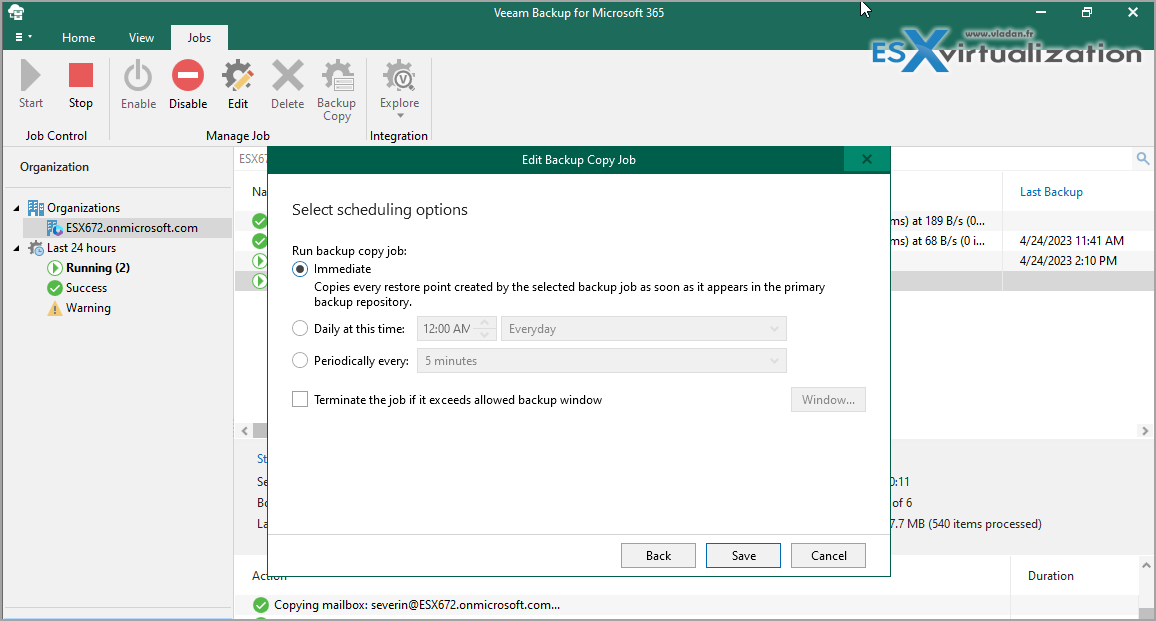Open the Everyday schedule dropdown
Image resolution: width=1156 pixels, height=621 pixels.
[x=644, y=329]
